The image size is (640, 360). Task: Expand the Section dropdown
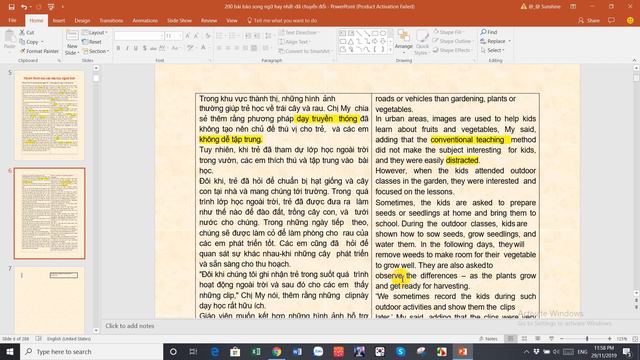point(96,51)
